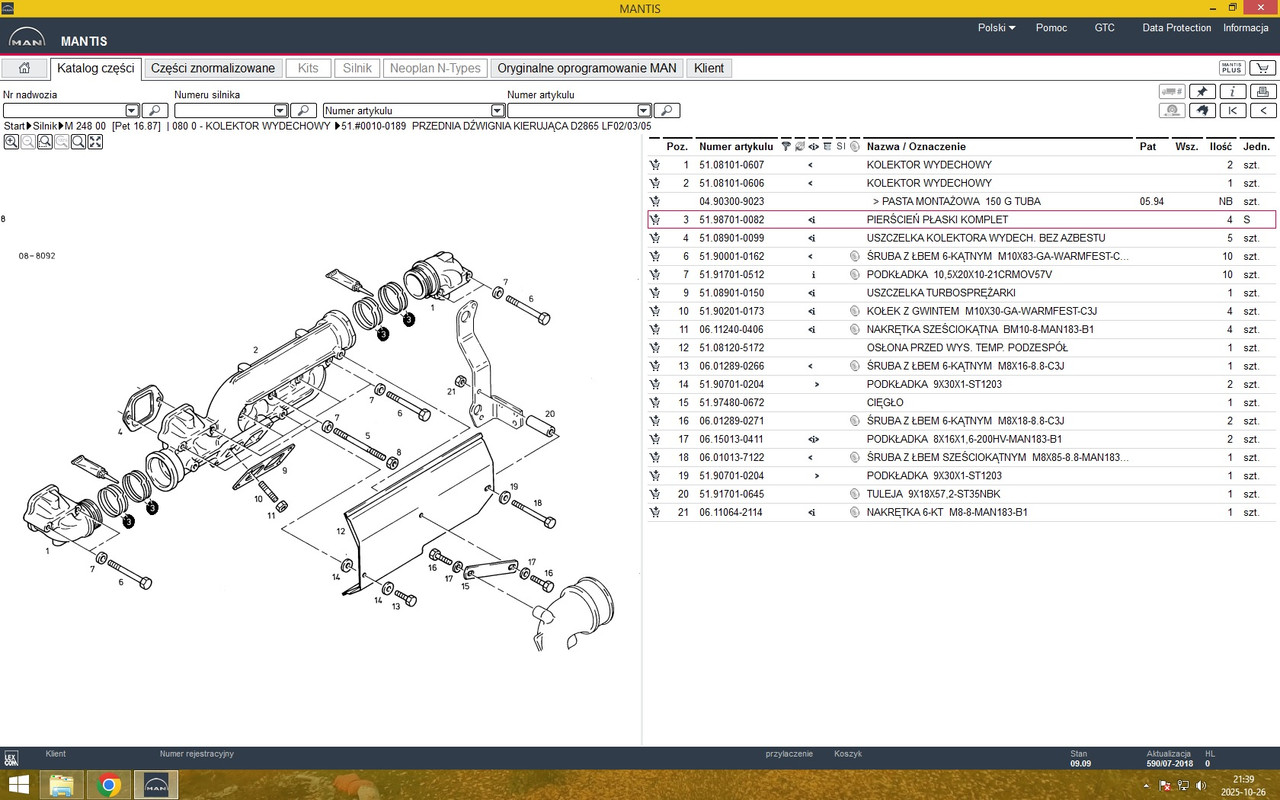The width and height of the screenshot is (1280, 800).
Task: Open the Windows Start menu
Action: 19,785
